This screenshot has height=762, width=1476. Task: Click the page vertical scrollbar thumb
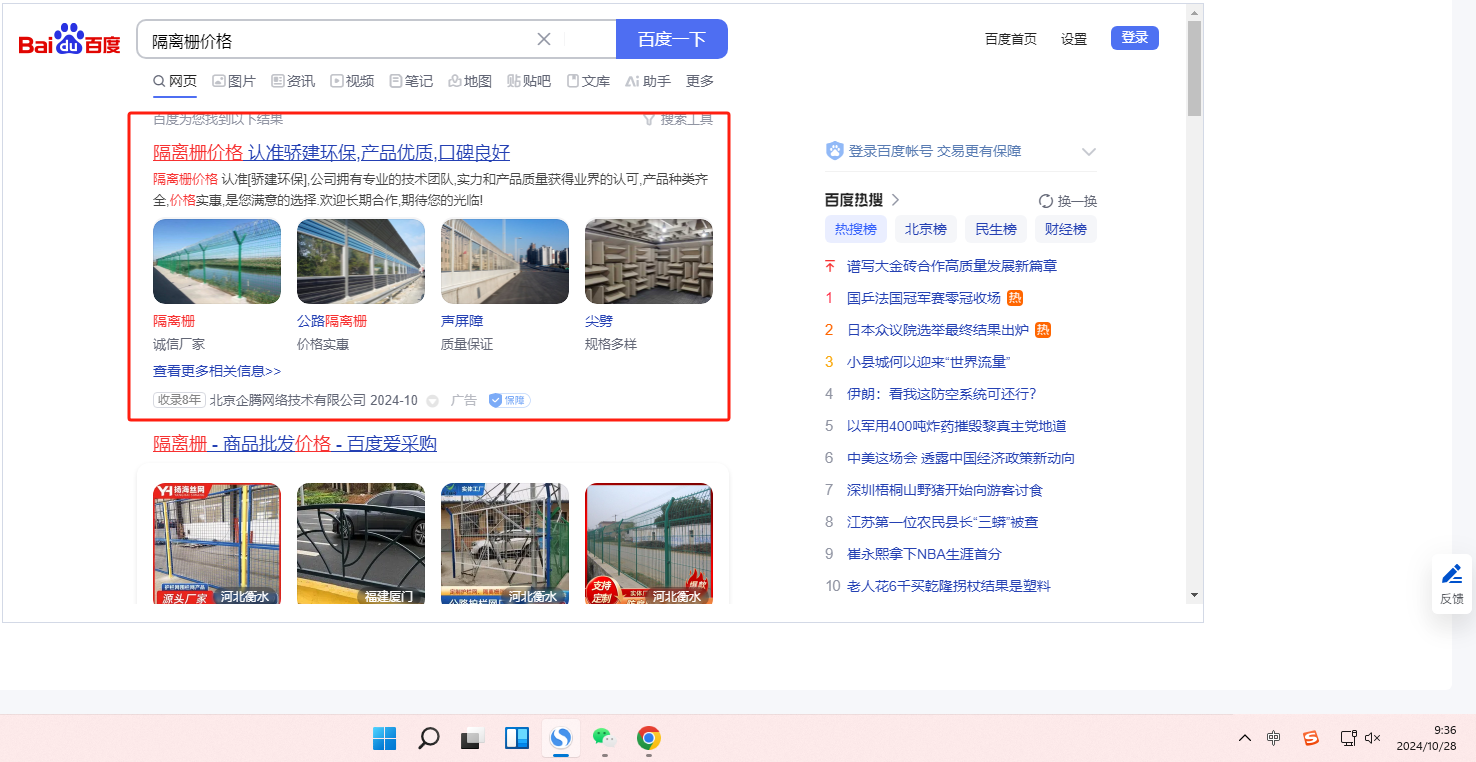1194,68
